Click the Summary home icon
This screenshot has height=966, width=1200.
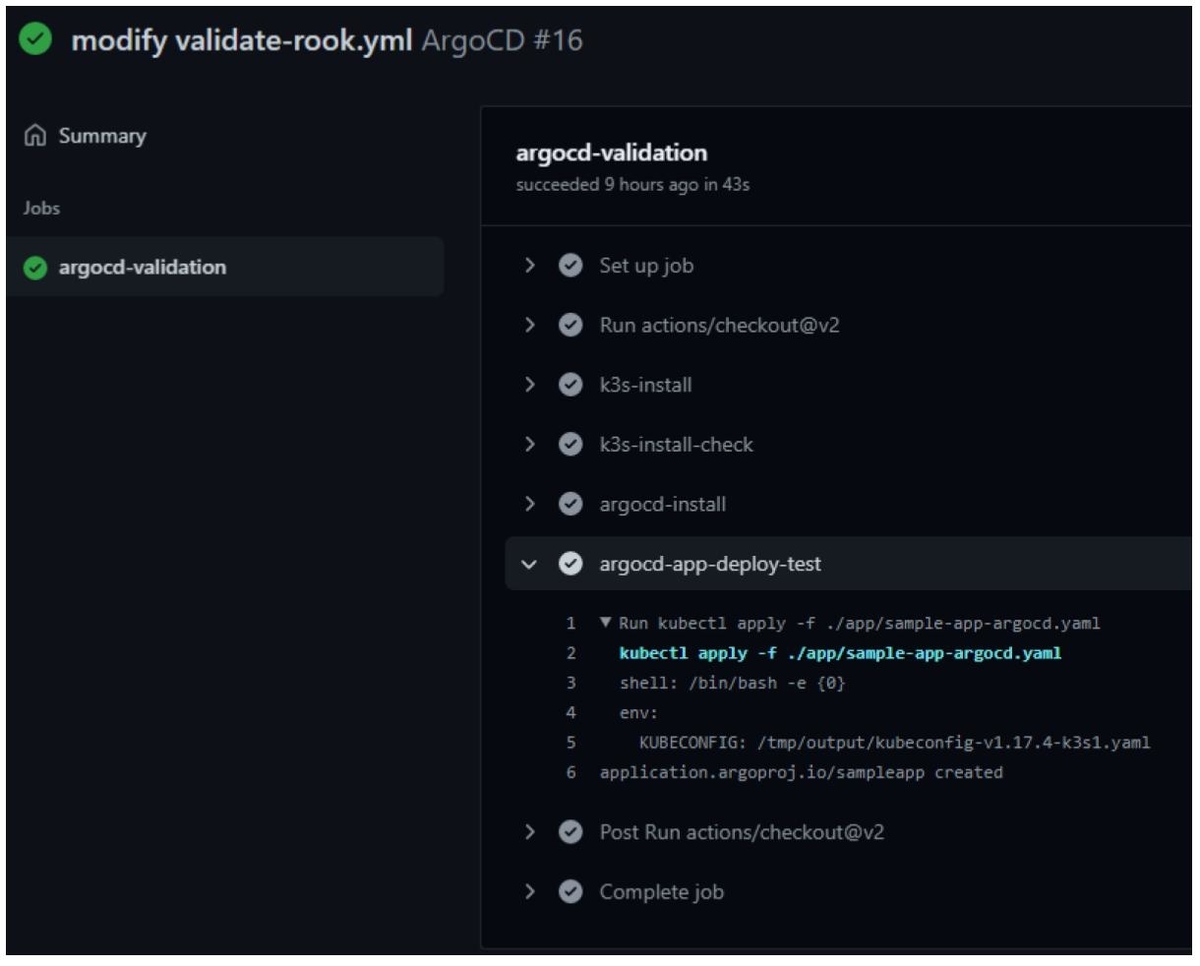point(36,136)
